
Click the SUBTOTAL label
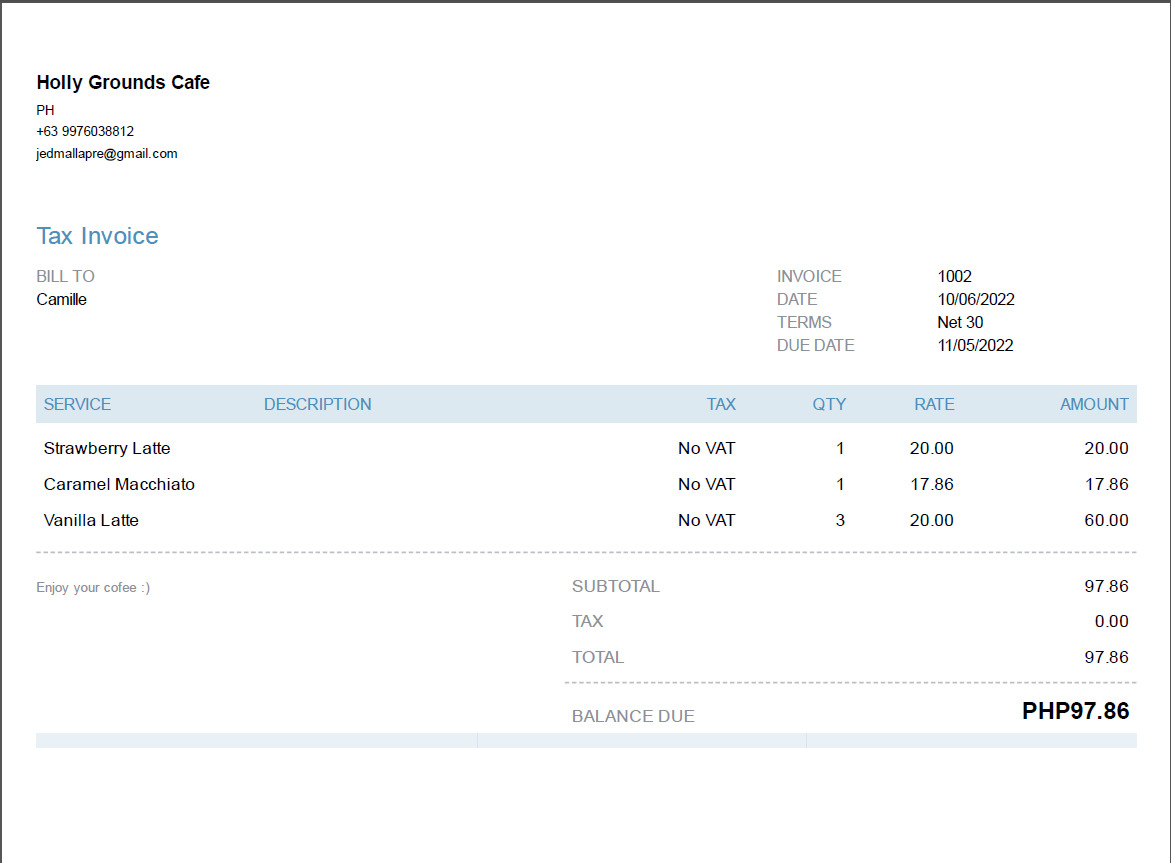pos(615,587)
